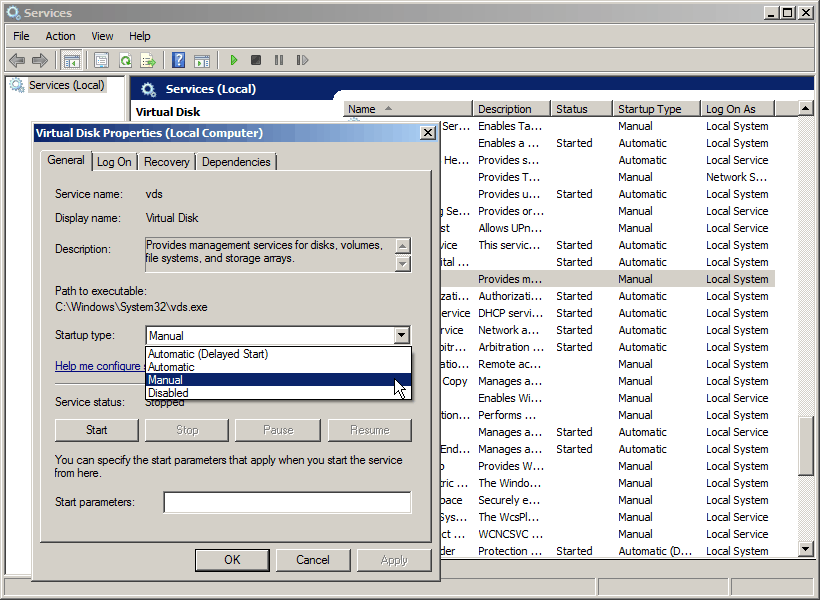The height and width of the screenshot is (600, 820).
Task: Click the Start parameters input field
Action: pyautogui.click(x=287, y=502)
